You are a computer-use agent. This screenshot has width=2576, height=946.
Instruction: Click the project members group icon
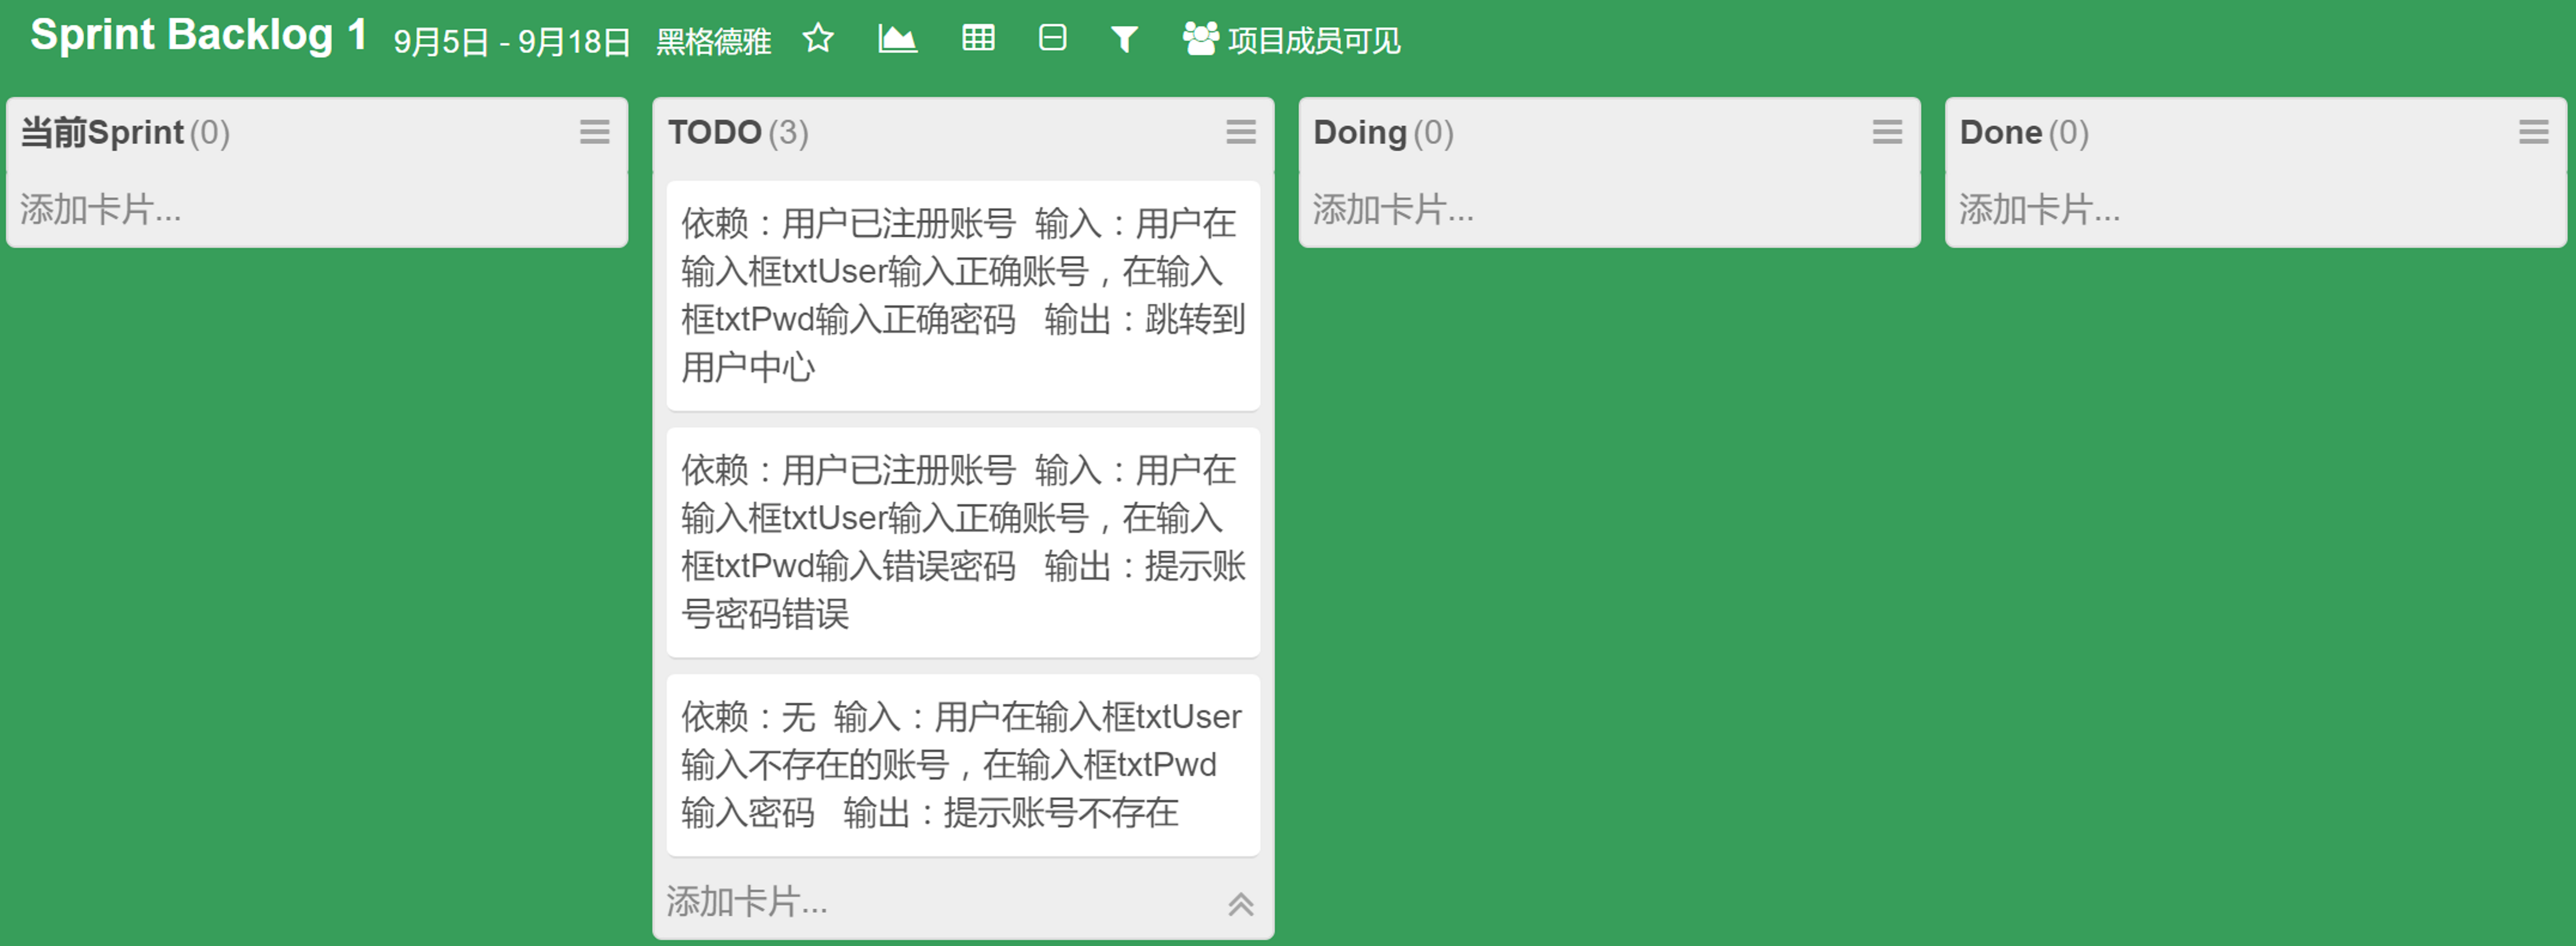pos(1200,39)
